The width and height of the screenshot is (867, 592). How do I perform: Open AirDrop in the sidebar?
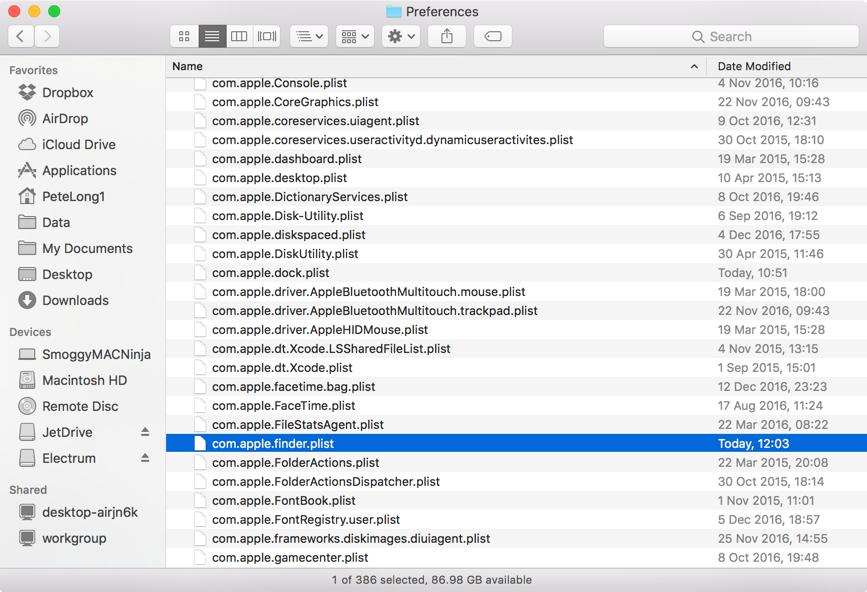(65, 118)
